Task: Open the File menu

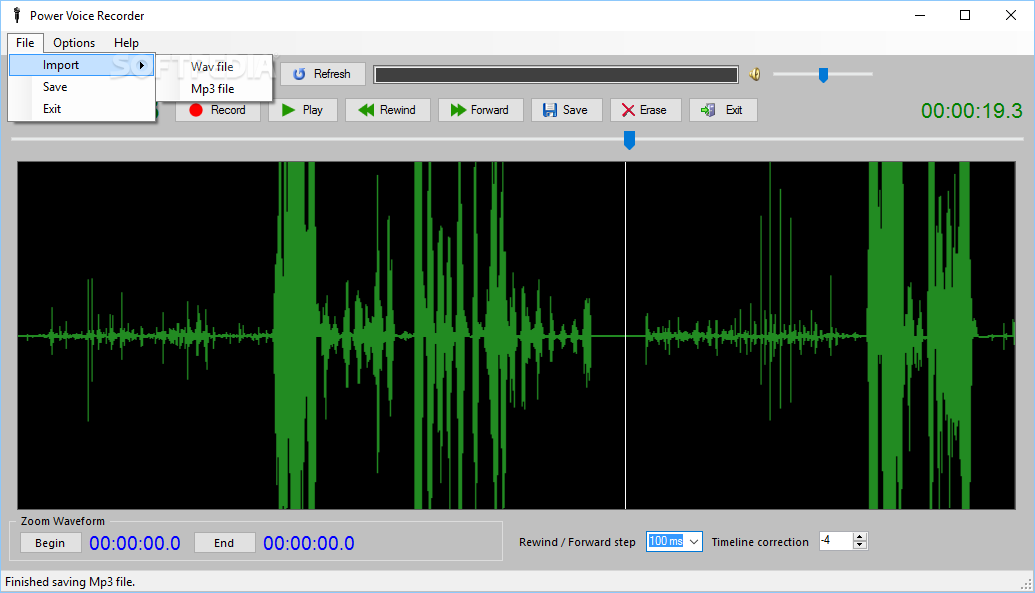Action: [x=25, y=43]
